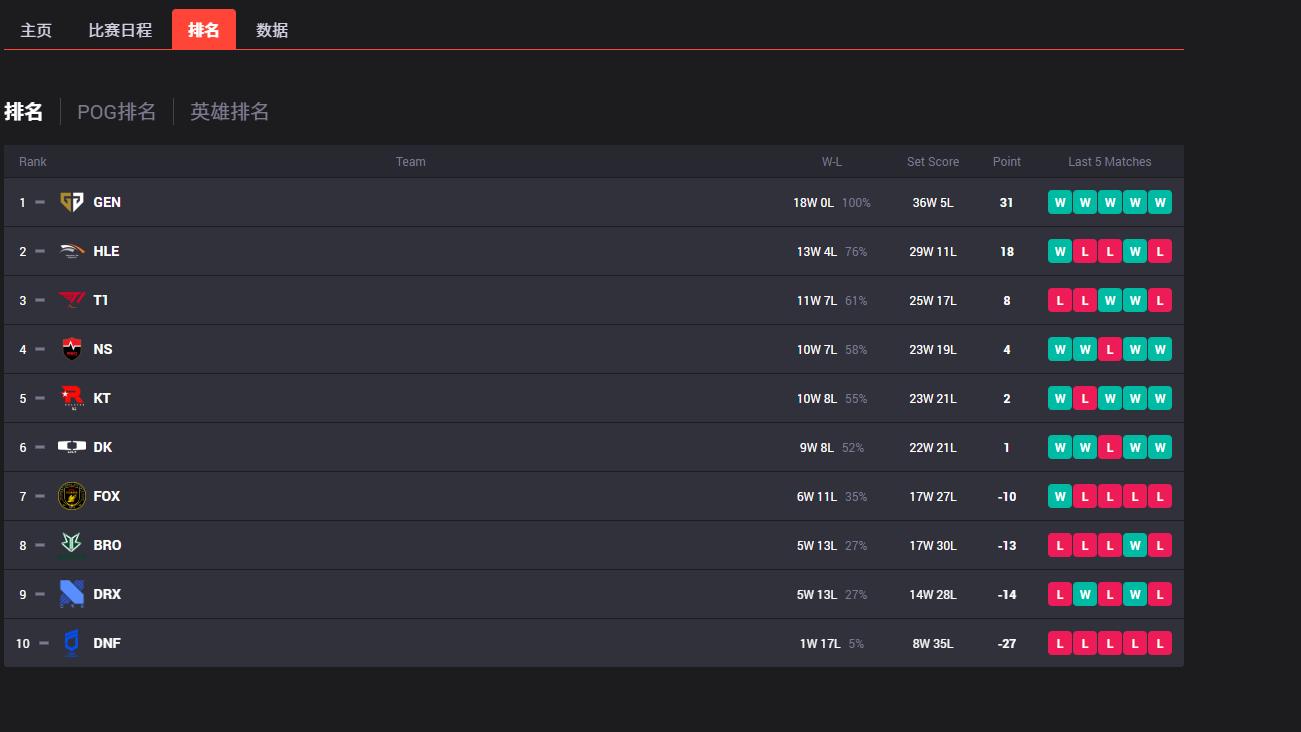Open the BRO team logo icon
Image resolution: width=1301 pixels, height=732 pixels.
72,545
